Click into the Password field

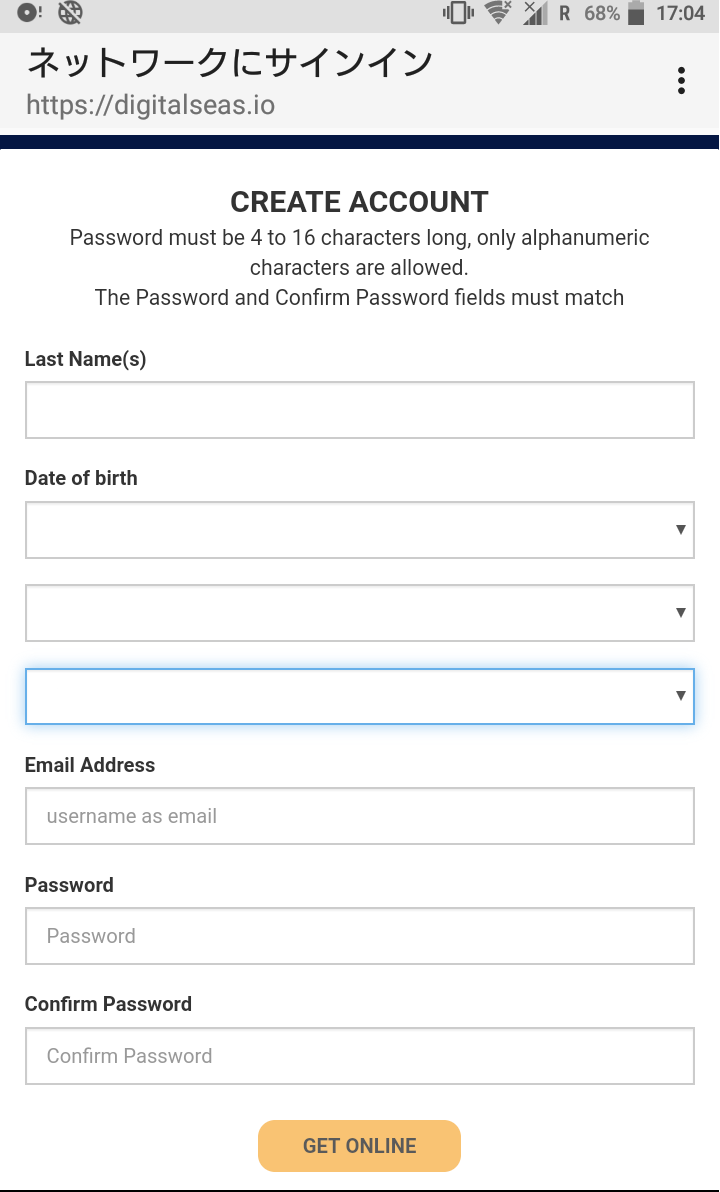360,936
